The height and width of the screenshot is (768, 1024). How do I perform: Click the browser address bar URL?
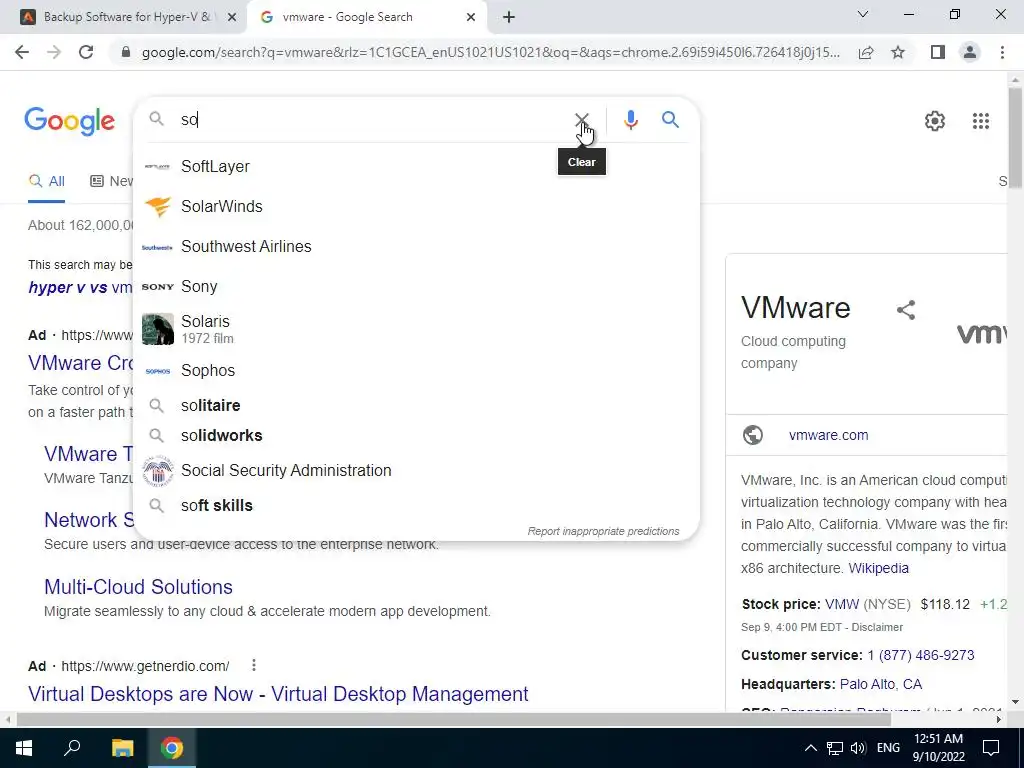tap(491, 52)
